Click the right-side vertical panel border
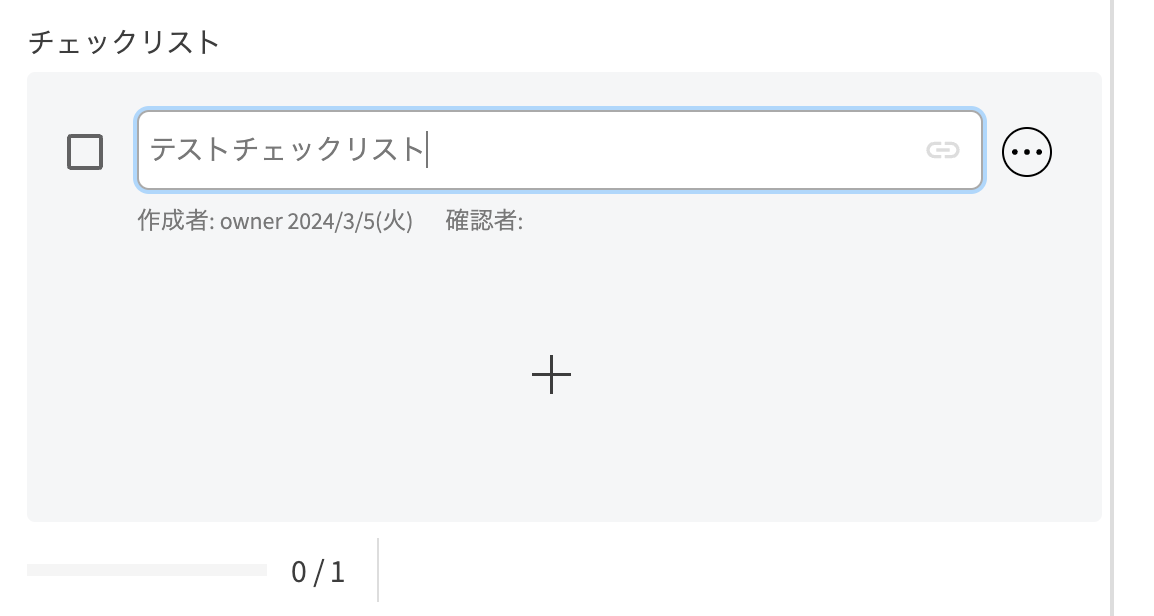This screenshot has width=1154, height=616. click(x=1112, y=300)
